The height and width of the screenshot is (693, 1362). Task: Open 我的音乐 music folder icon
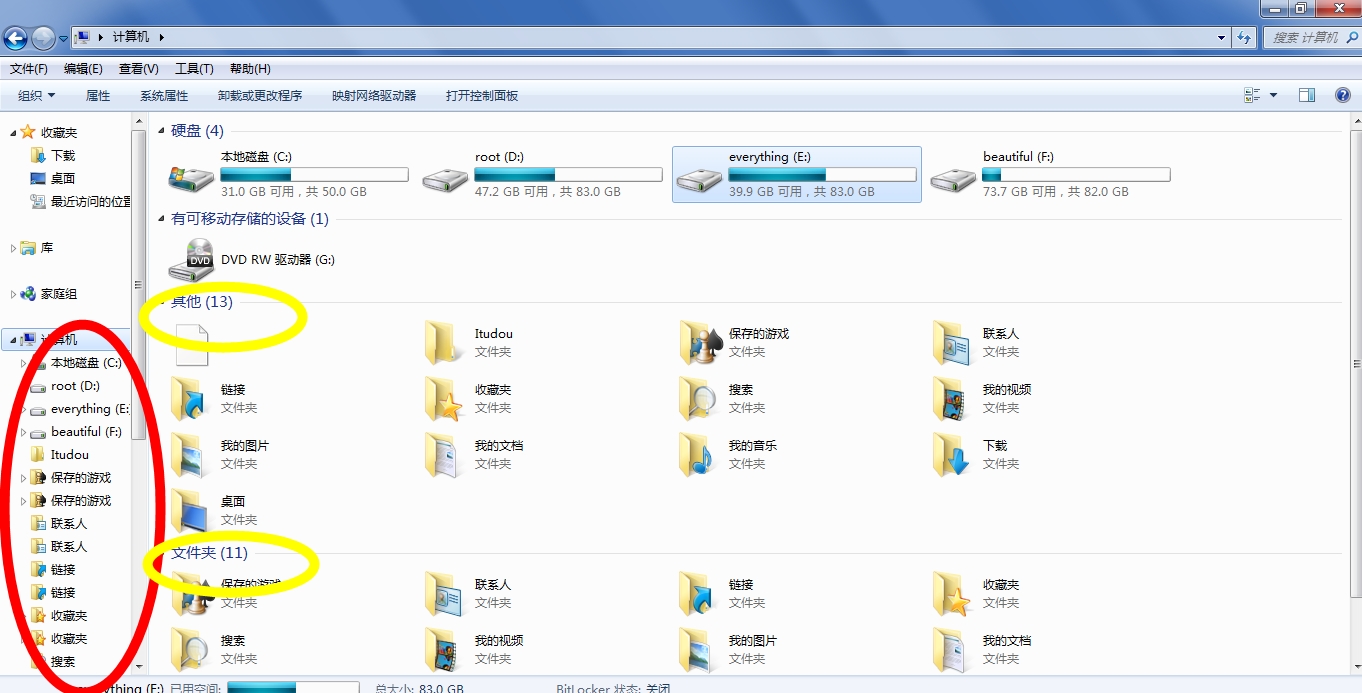click(699, 454)
